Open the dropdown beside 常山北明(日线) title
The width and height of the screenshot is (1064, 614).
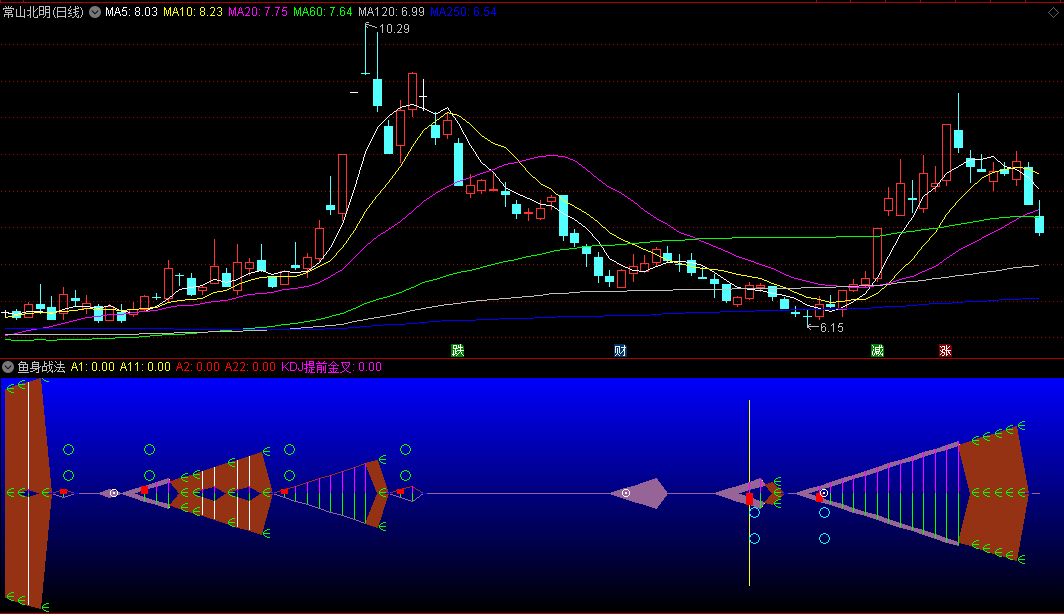pos(95,12)
